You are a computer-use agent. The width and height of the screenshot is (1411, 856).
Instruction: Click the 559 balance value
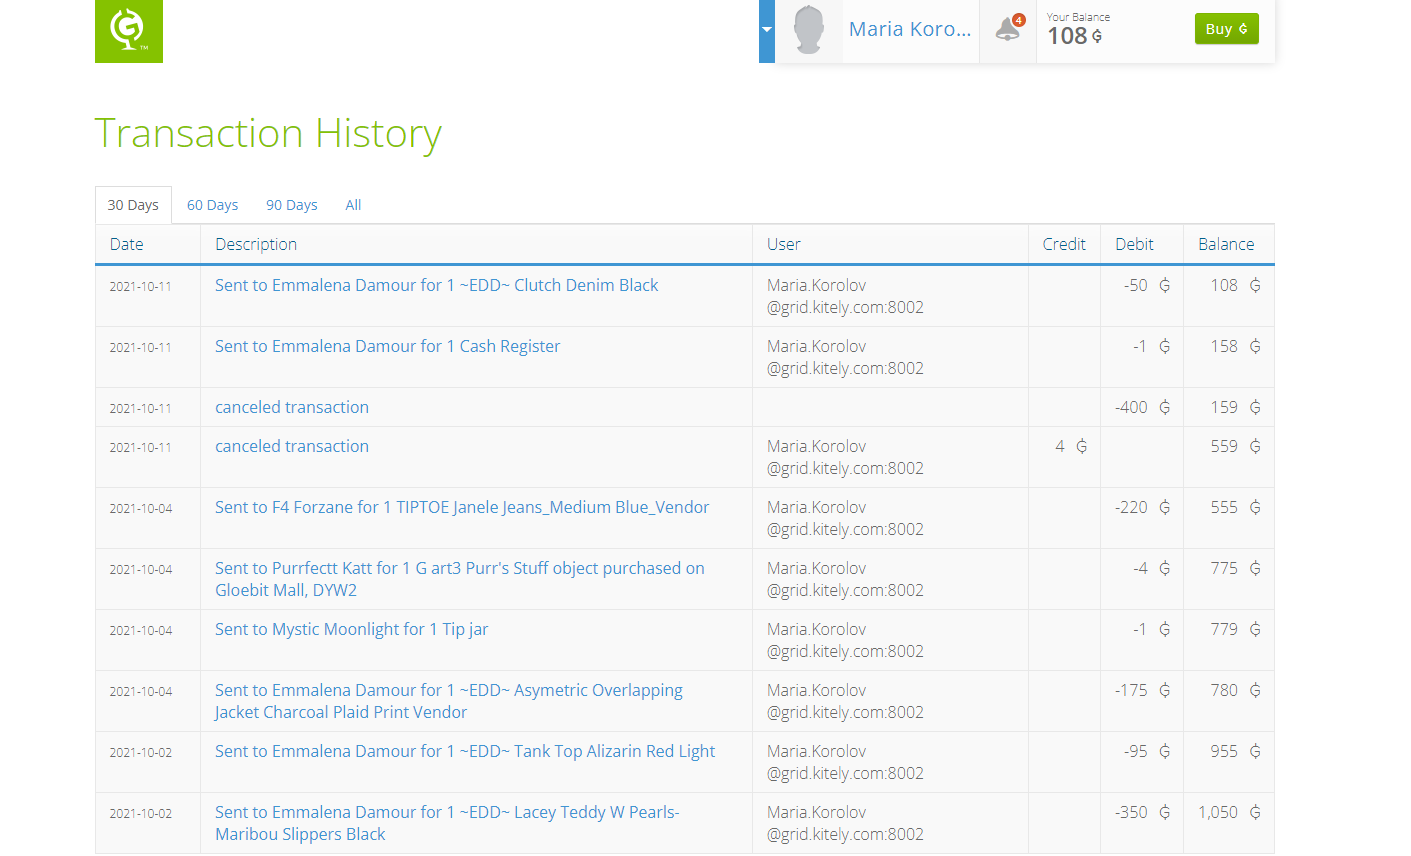click(x=1235, y=446)
